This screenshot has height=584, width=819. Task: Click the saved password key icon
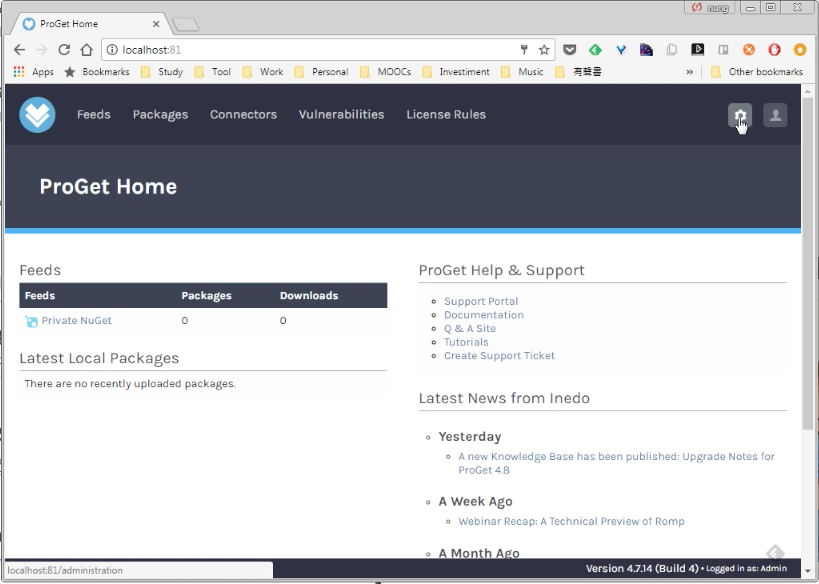coord(524,50)
